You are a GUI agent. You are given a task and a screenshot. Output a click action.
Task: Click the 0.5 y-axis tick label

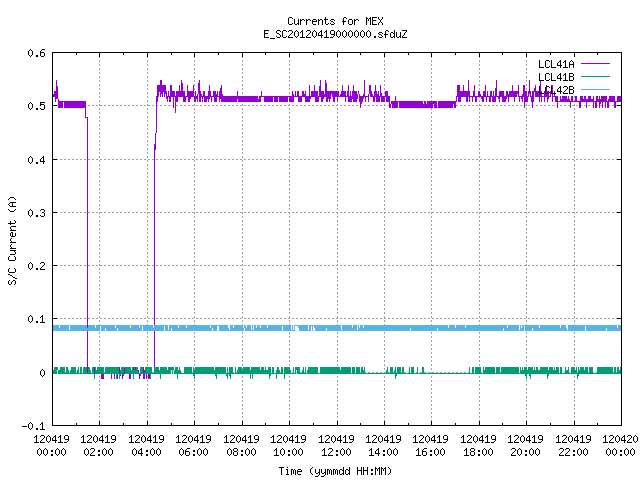click(36, 106)
